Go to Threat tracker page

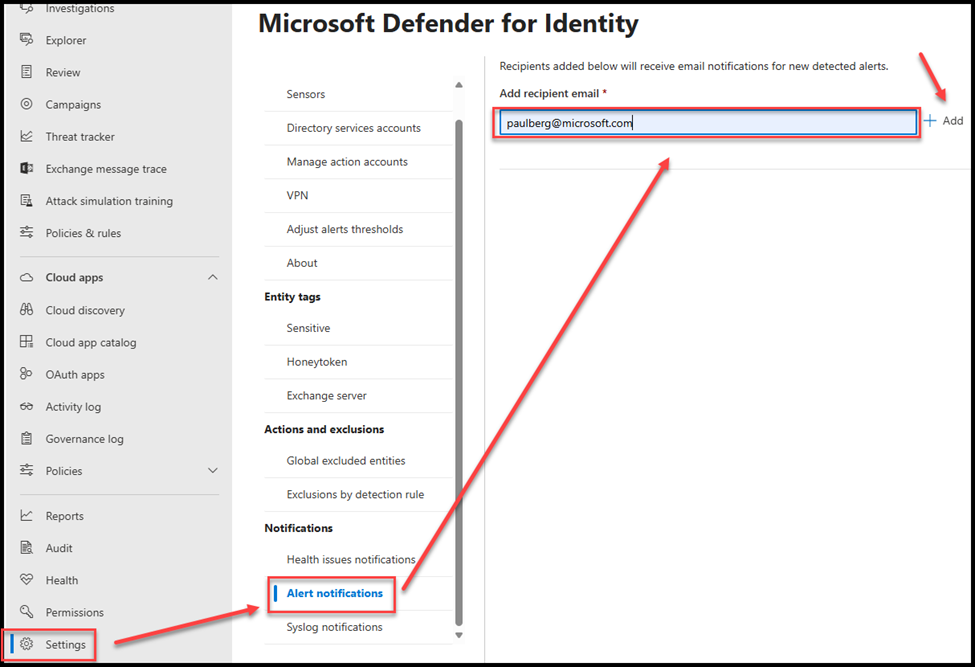pos(80,136)
